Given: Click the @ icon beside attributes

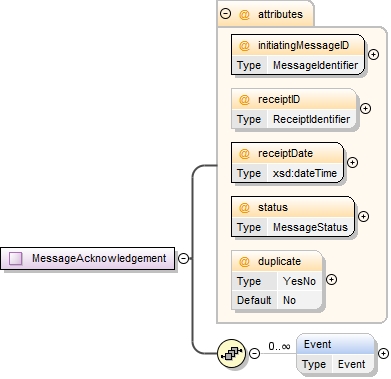Looking at the screenshot, I should point(244,14).
